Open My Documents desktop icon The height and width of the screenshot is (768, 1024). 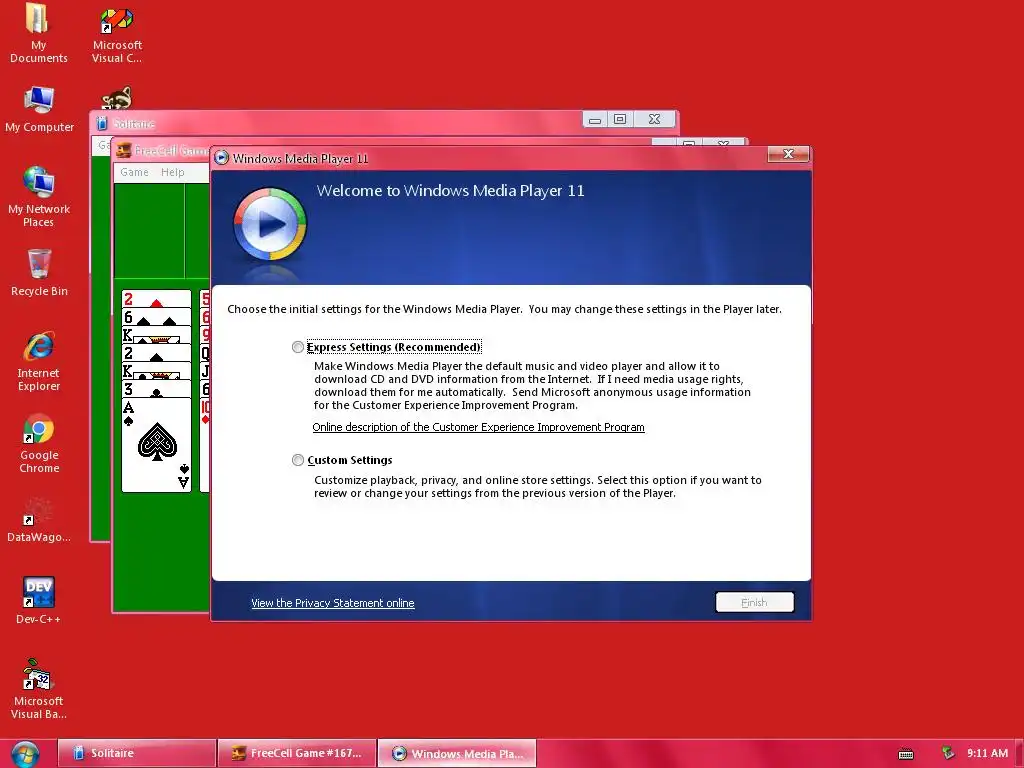(x=39, y=33)
